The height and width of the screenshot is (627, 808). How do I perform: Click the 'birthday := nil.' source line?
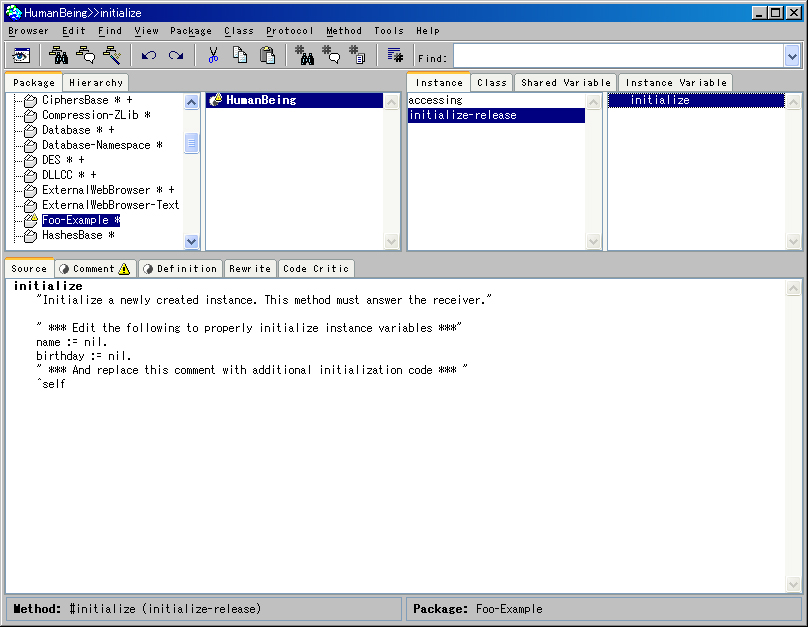click(x=83, y=356)
